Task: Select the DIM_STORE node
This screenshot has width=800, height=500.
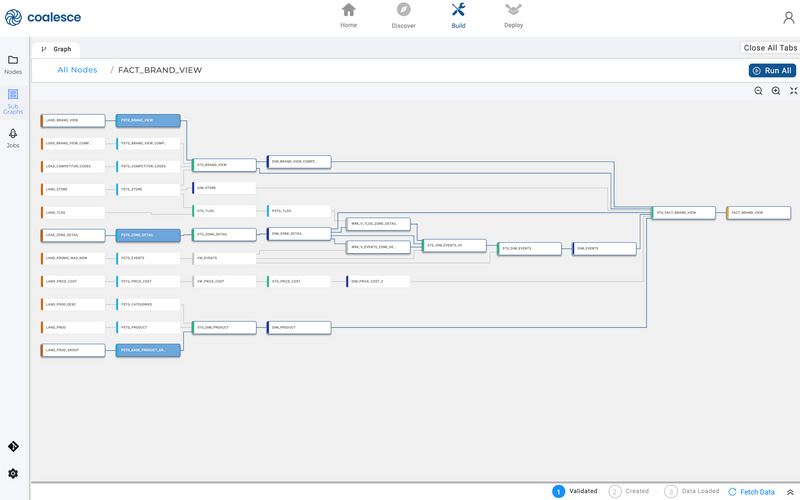Action: point(224,188)
